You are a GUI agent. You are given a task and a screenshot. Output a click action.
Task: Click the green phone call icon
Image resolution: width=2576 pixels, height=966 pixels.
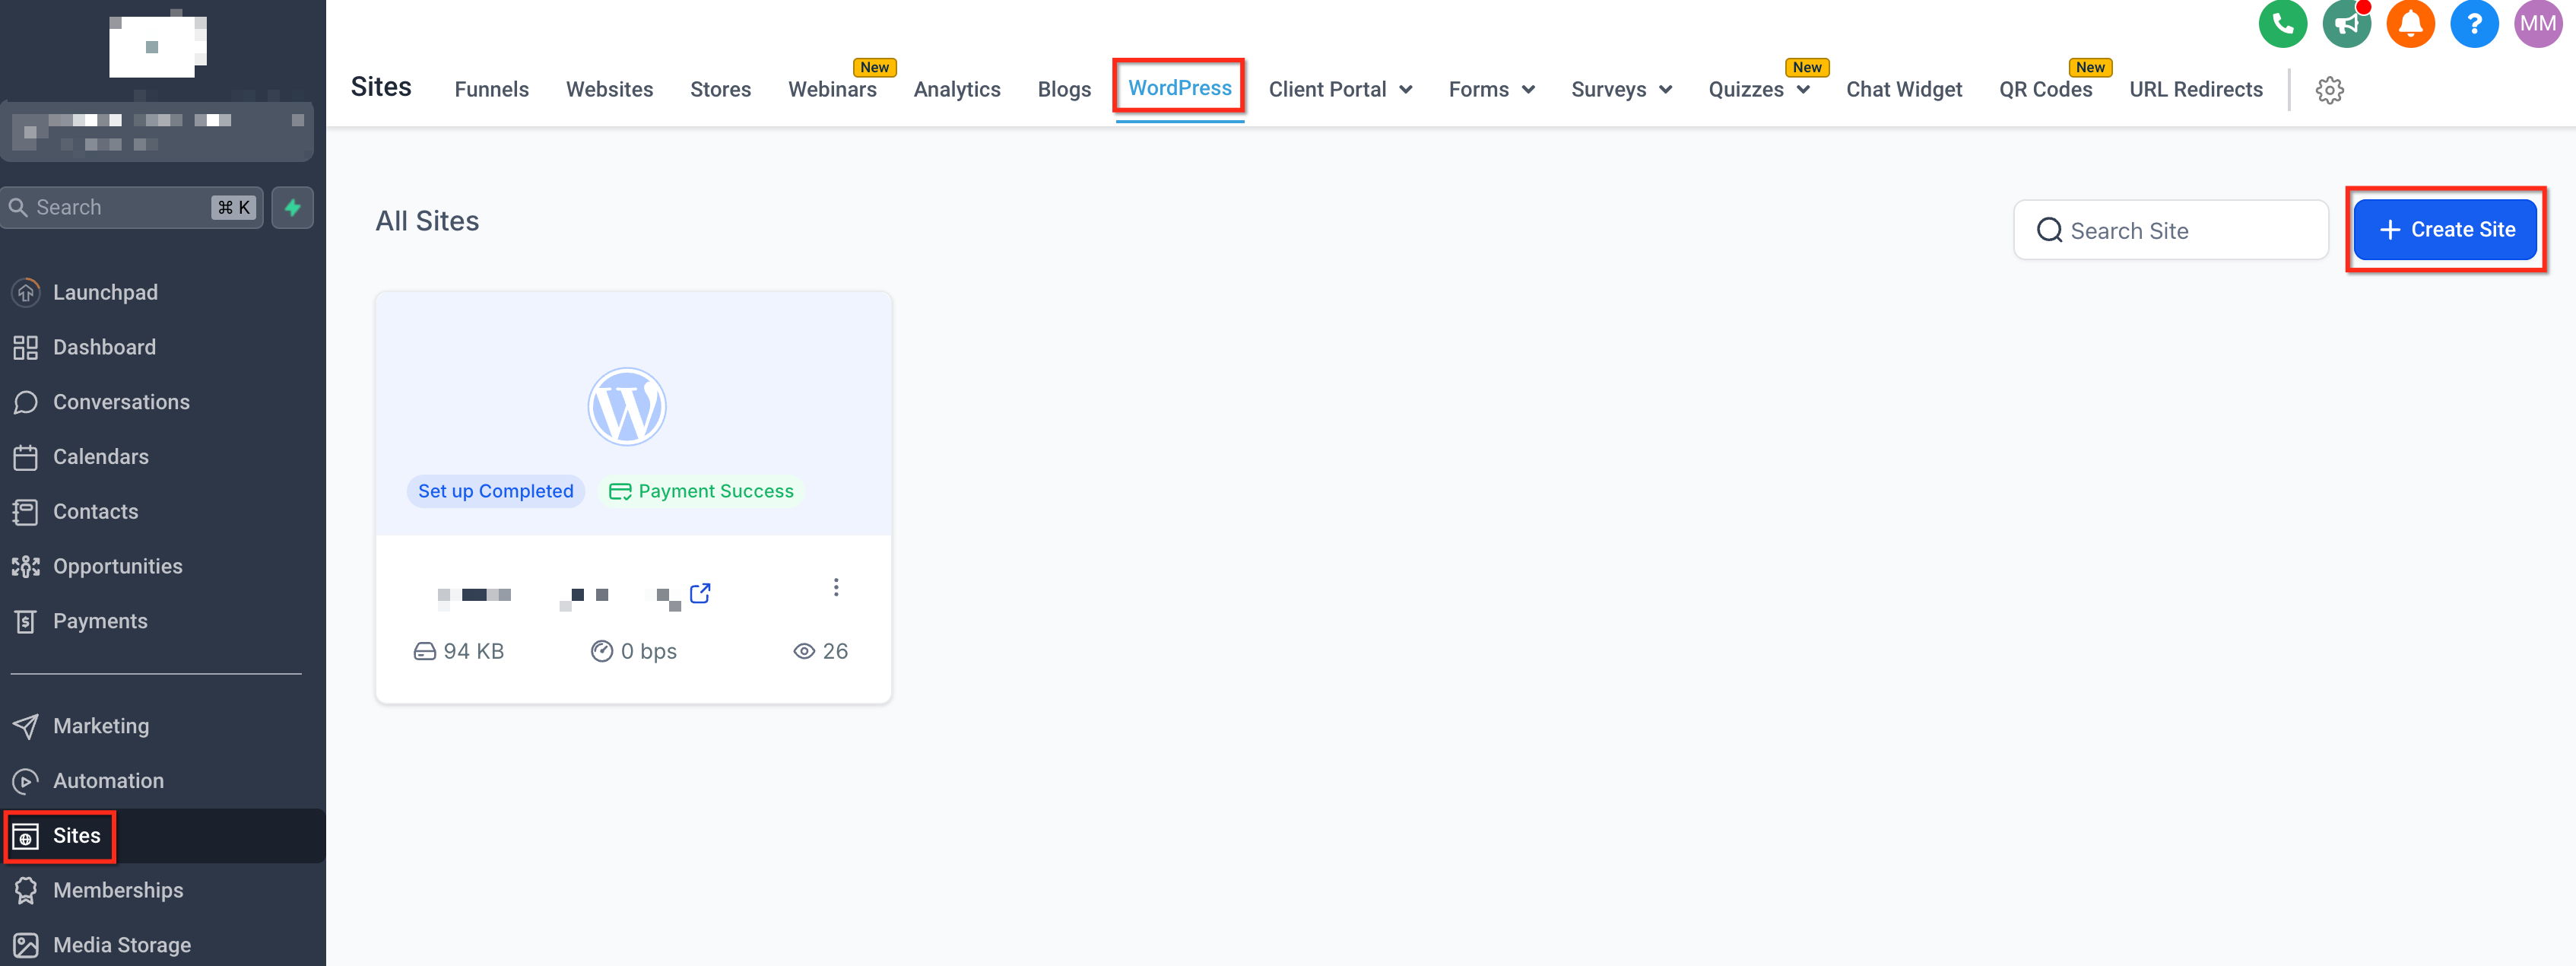pos(2282,24)
